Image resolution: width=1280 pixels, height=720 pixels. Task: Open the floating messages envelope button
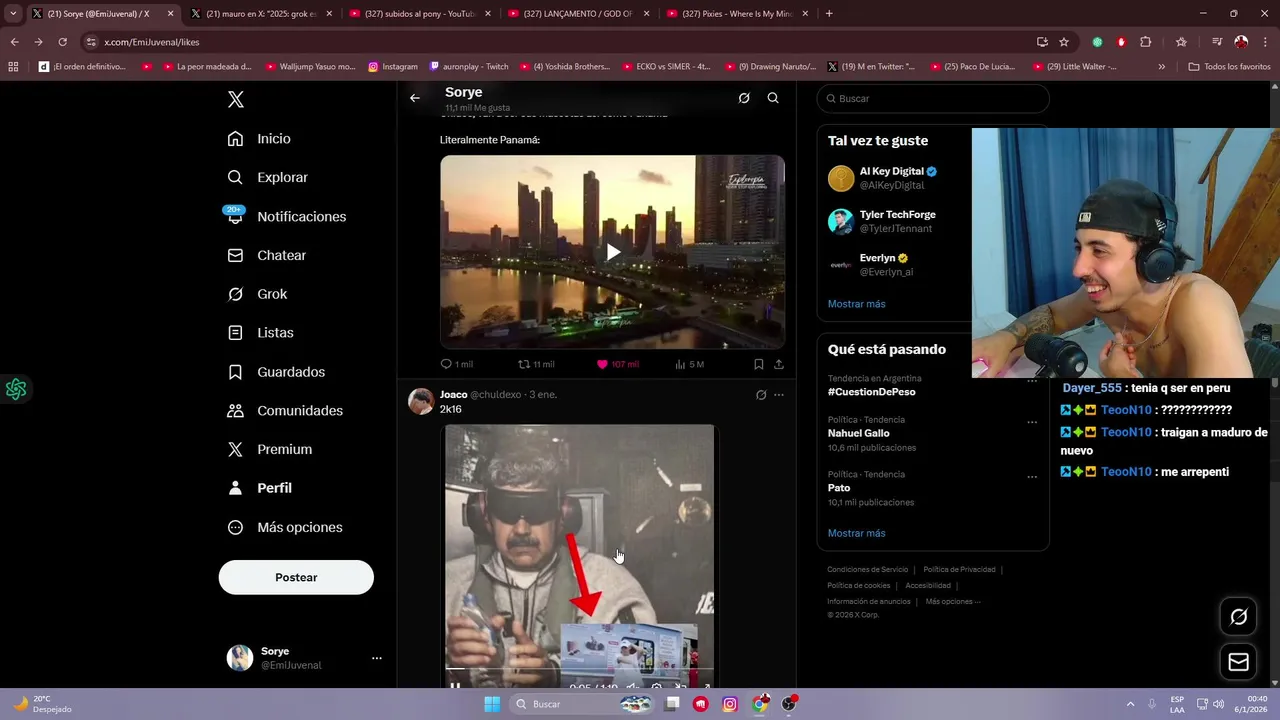1238,662
